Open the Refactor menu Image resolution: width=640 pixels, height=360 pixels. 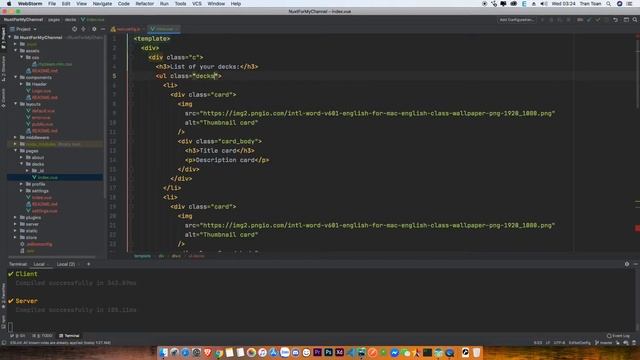point(144,4)
